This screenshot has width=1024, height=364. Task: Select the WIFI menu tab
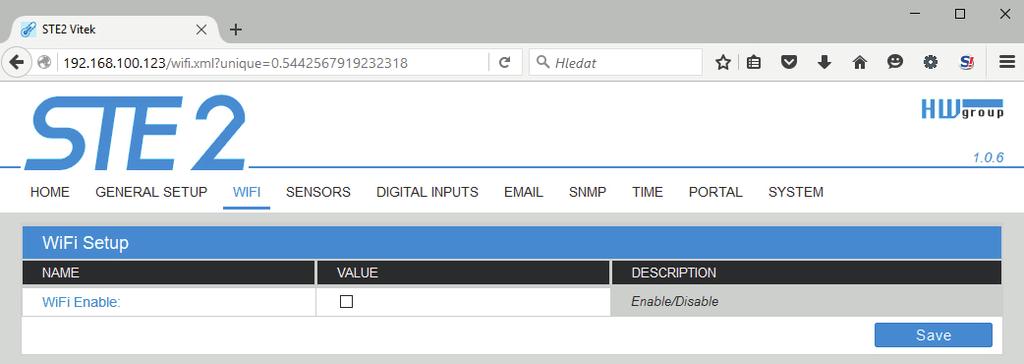(x=246, y=192)
